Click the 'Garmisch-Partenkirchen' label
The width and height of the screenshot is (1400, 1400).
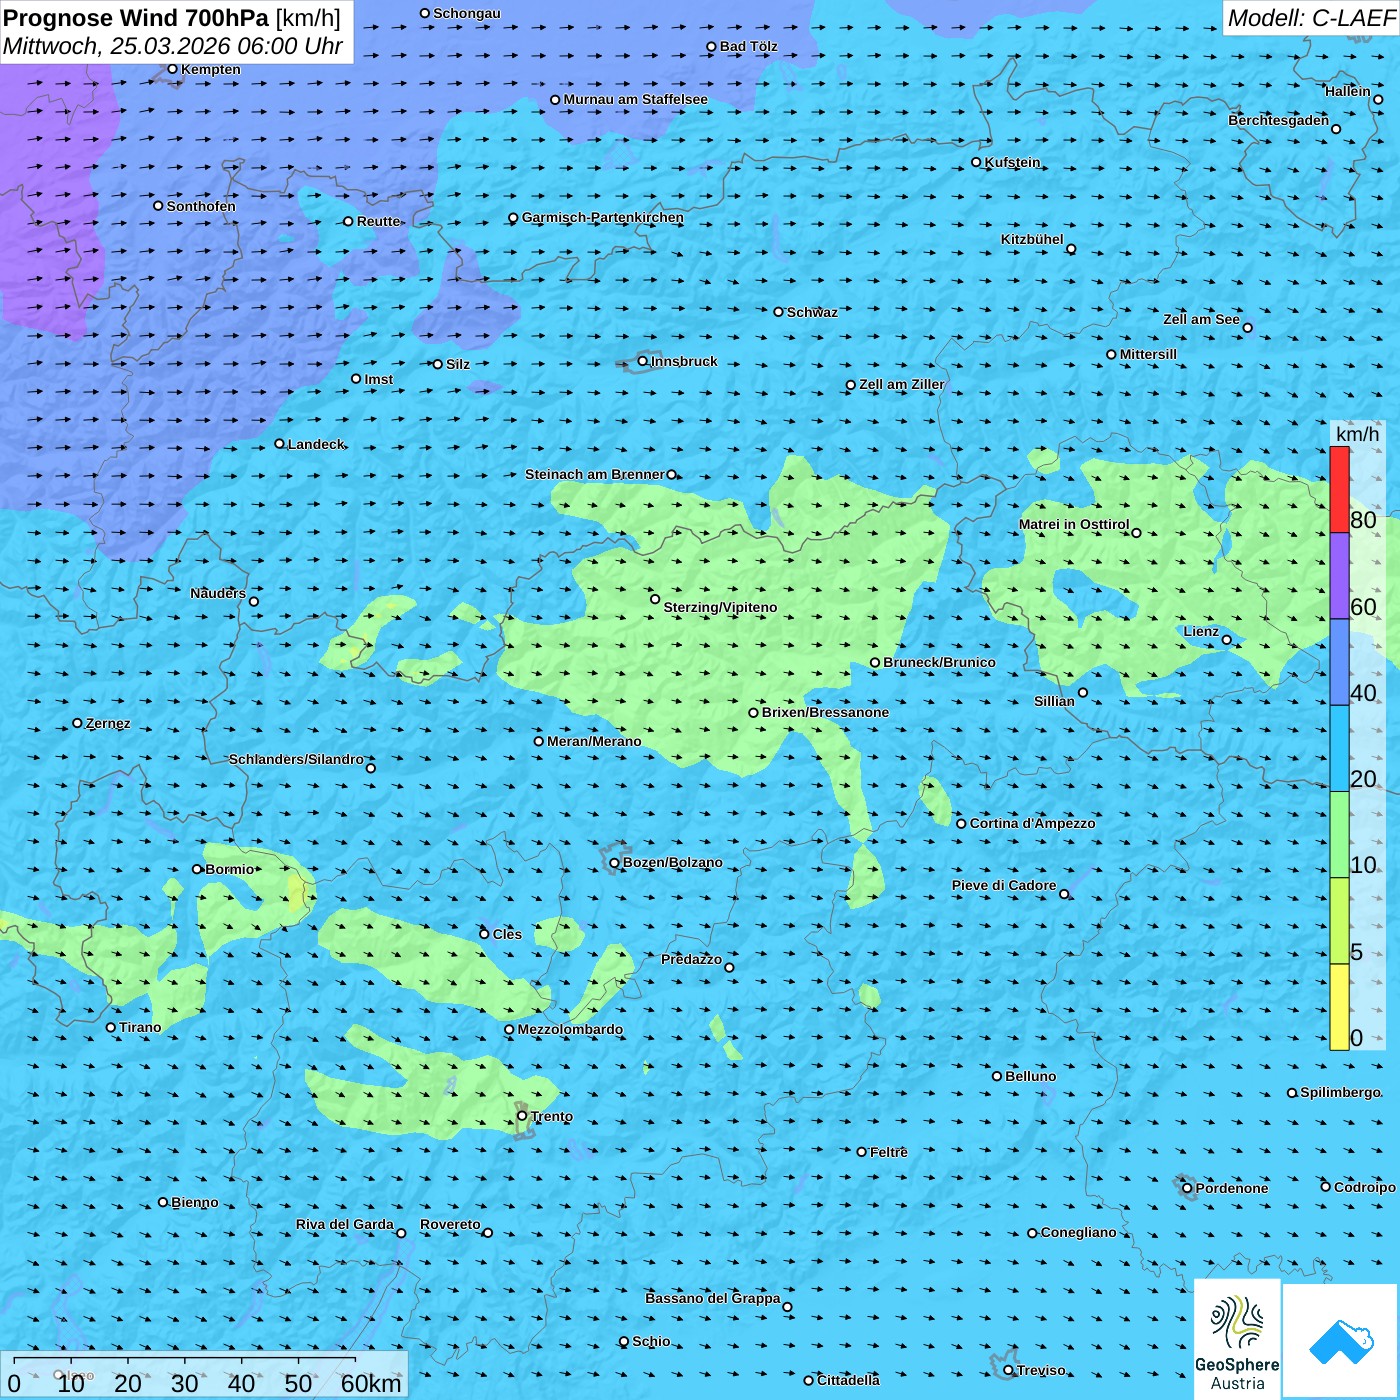[603, 217]
